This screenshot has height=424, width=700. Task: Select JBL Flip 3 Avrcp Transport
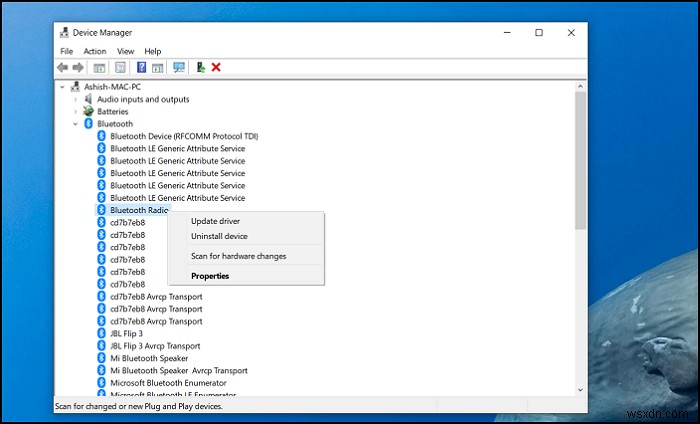coord(155,346)
